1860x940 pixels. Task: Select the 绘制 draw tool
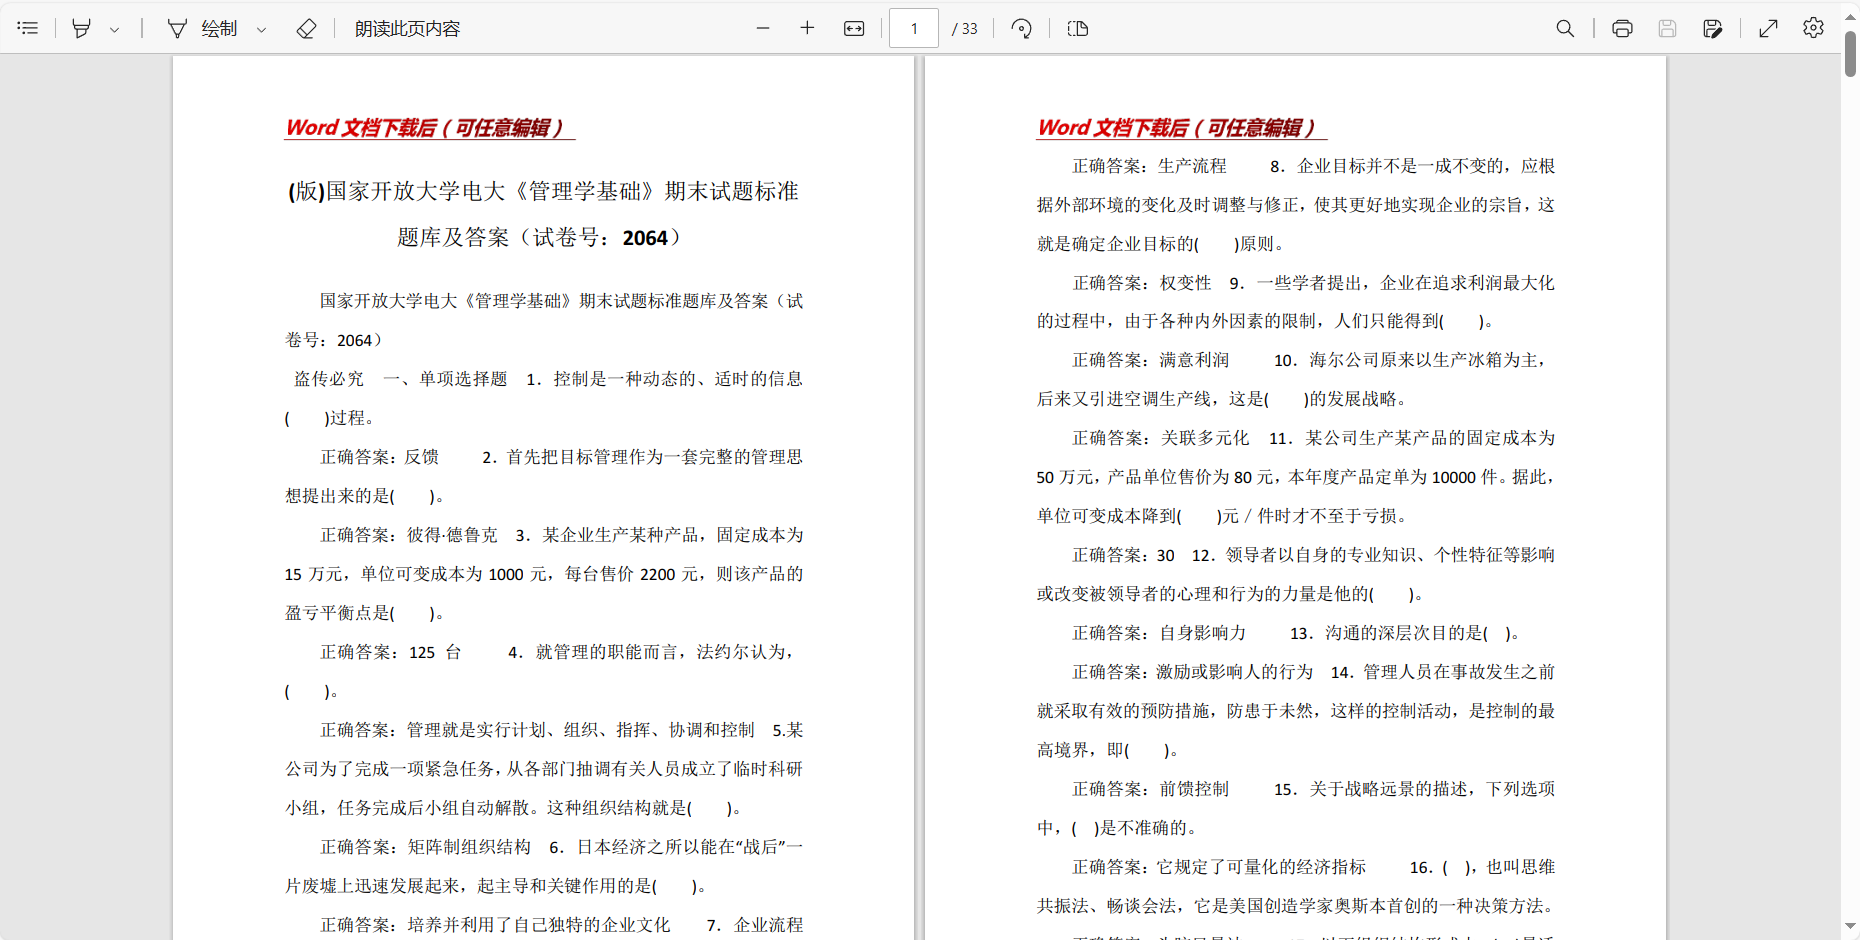pyautogui.click(x=203, y=28)
